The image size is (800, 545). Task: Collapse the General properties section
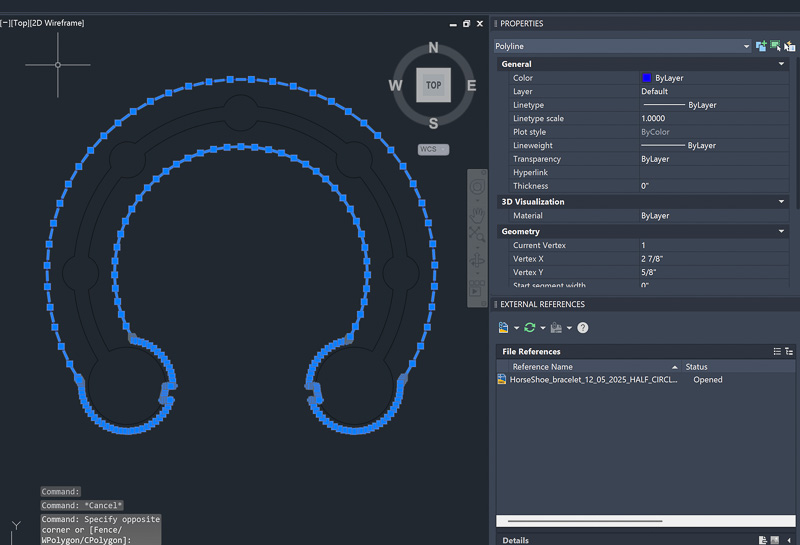coord(781,64)
